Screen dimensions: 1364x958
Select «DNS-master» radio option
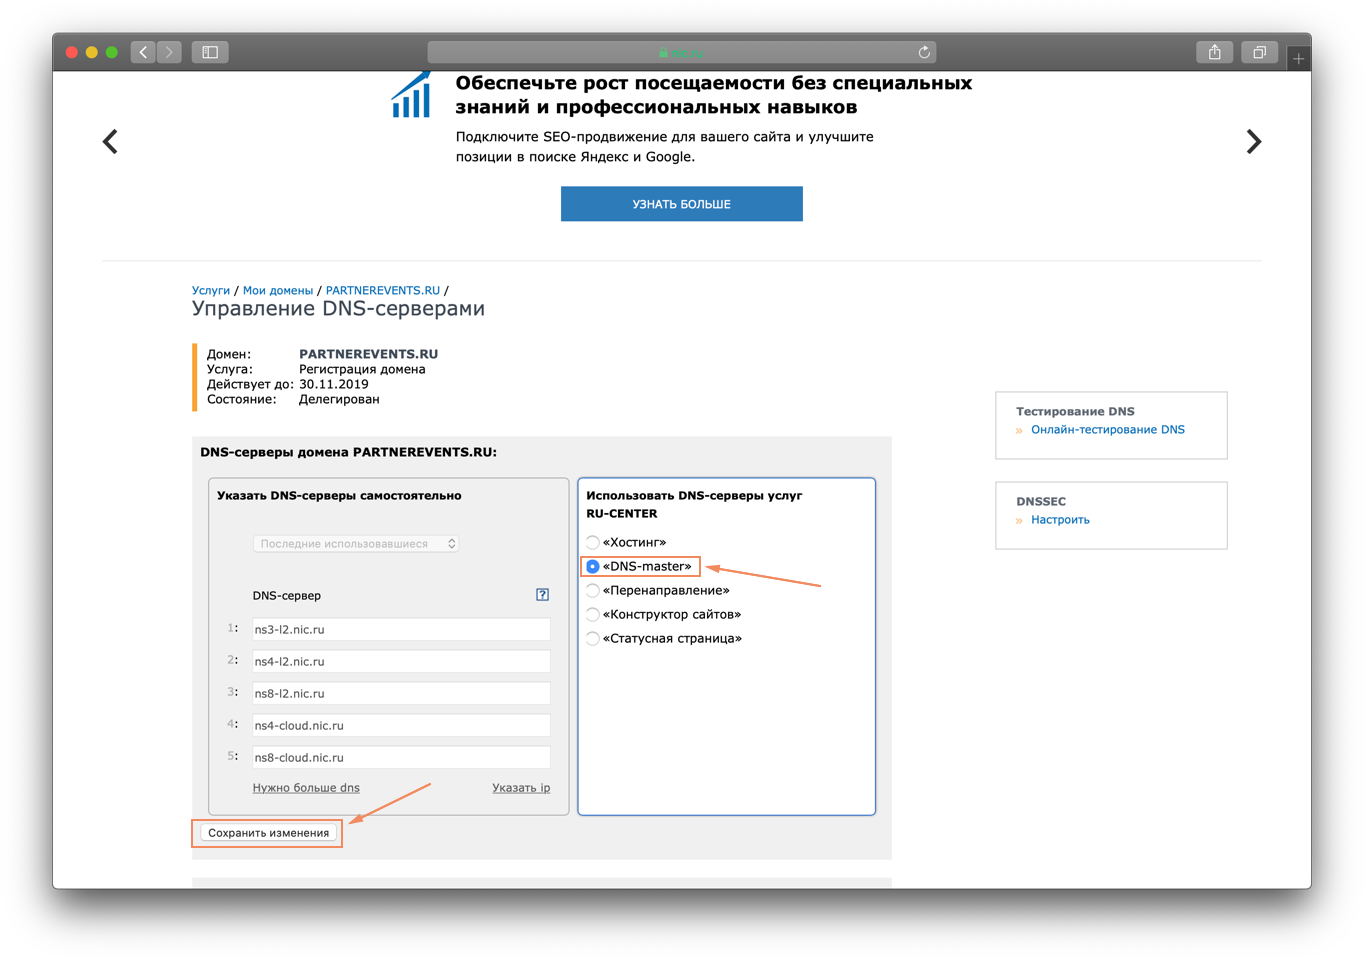[593, 566]
